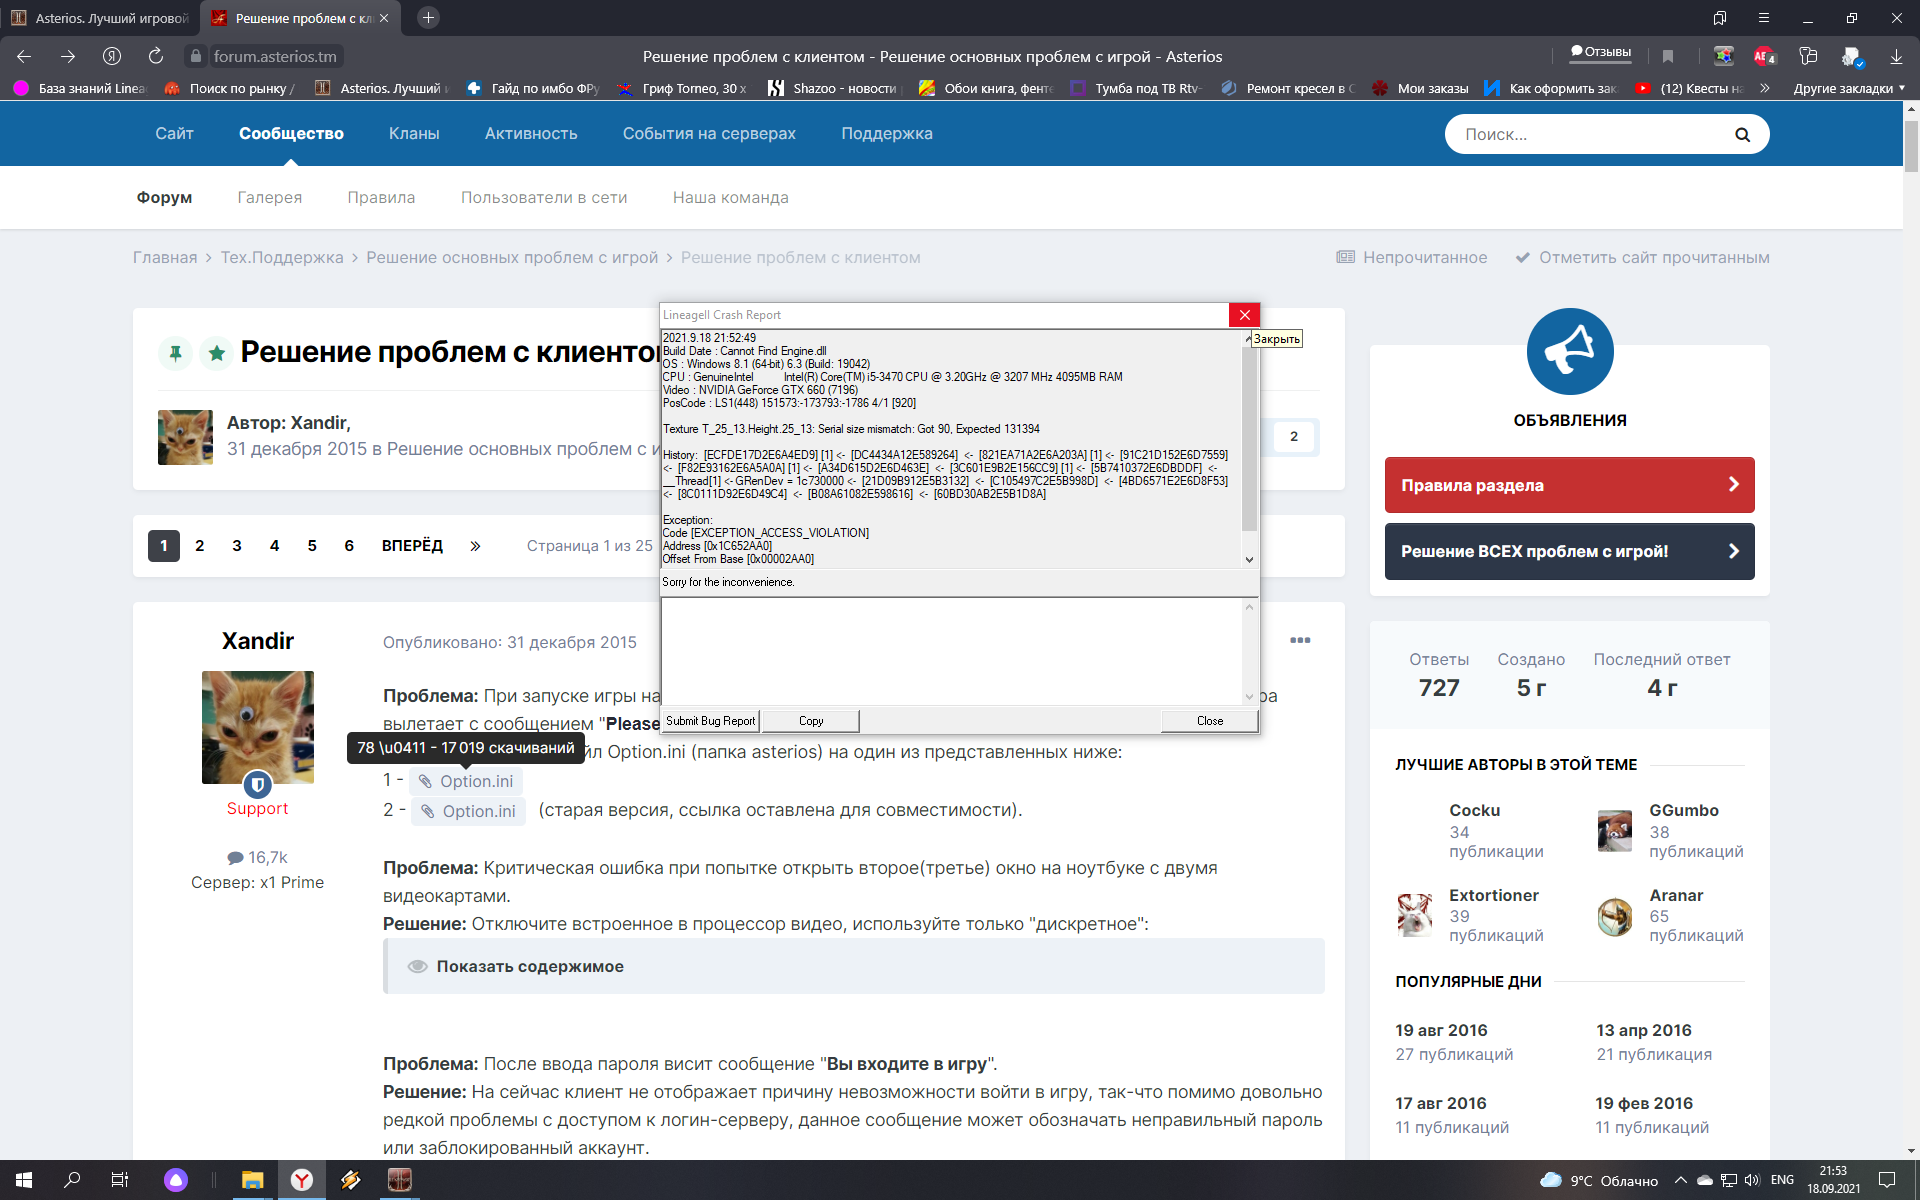The width and height of the screenshot is (1920, 1200).
Task: Show hidden tray icons chevron
Action: coord(1680,1180)
